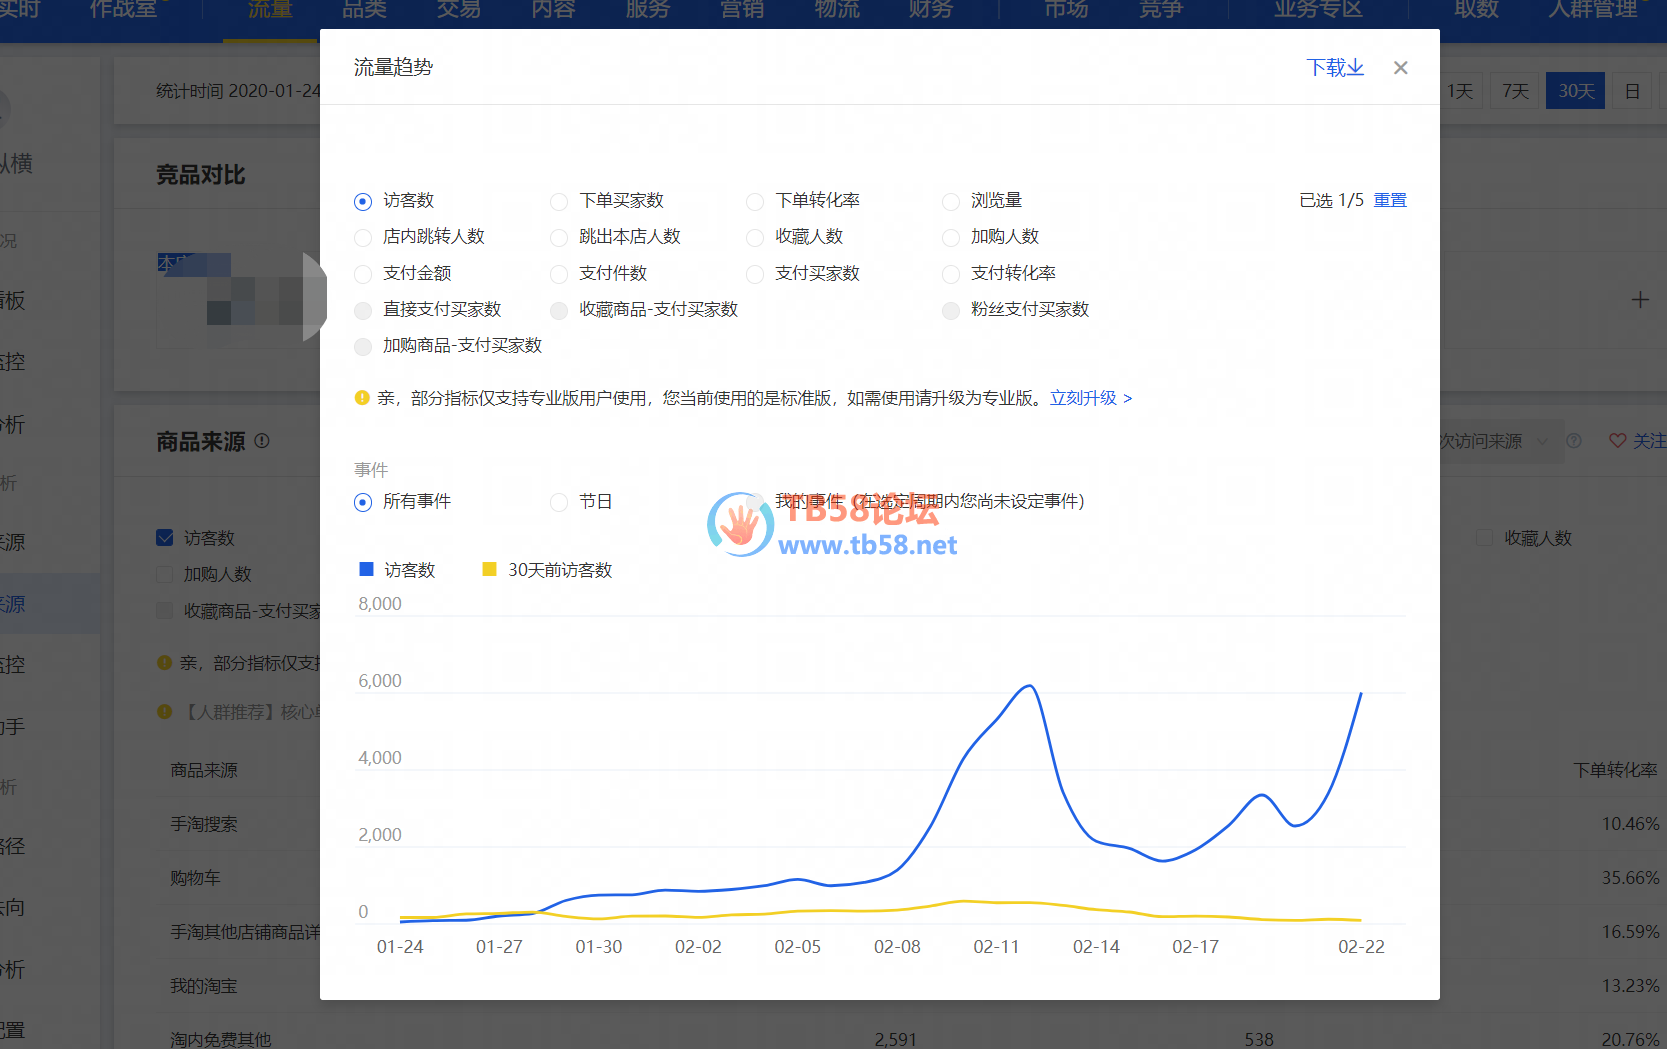Choose the 加购人数 option in dialog
1667x1049 pixels.
[951, 238]
